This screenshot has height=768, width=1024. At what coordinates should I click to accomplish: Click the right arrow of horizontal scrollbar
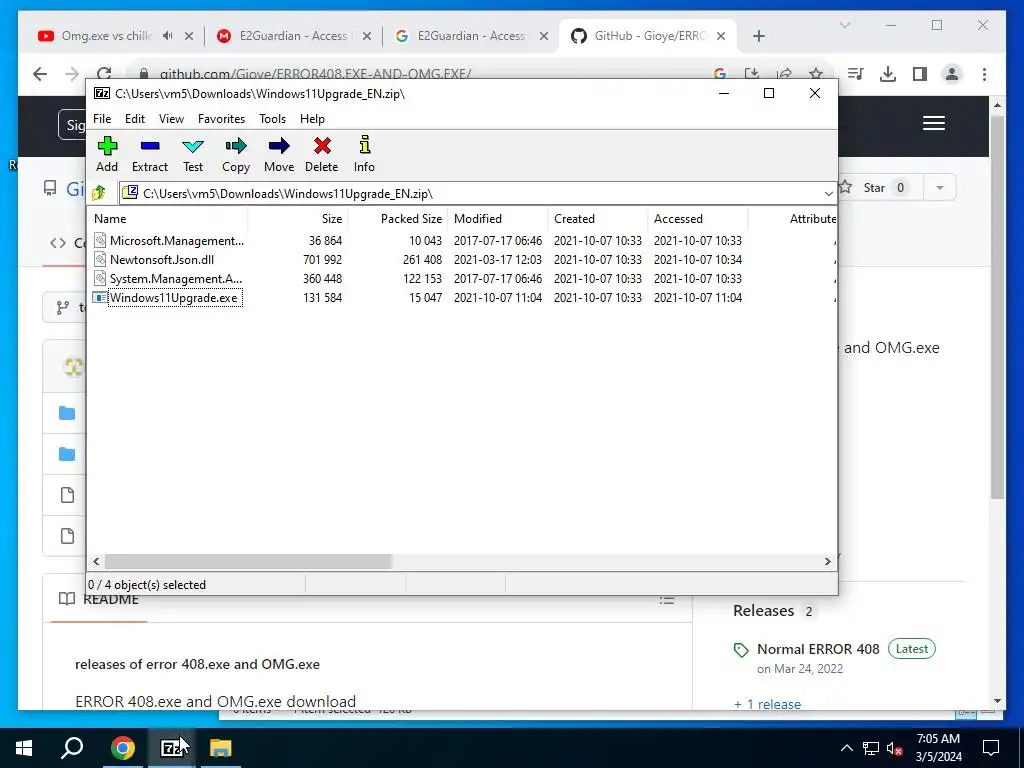[827, 562]
